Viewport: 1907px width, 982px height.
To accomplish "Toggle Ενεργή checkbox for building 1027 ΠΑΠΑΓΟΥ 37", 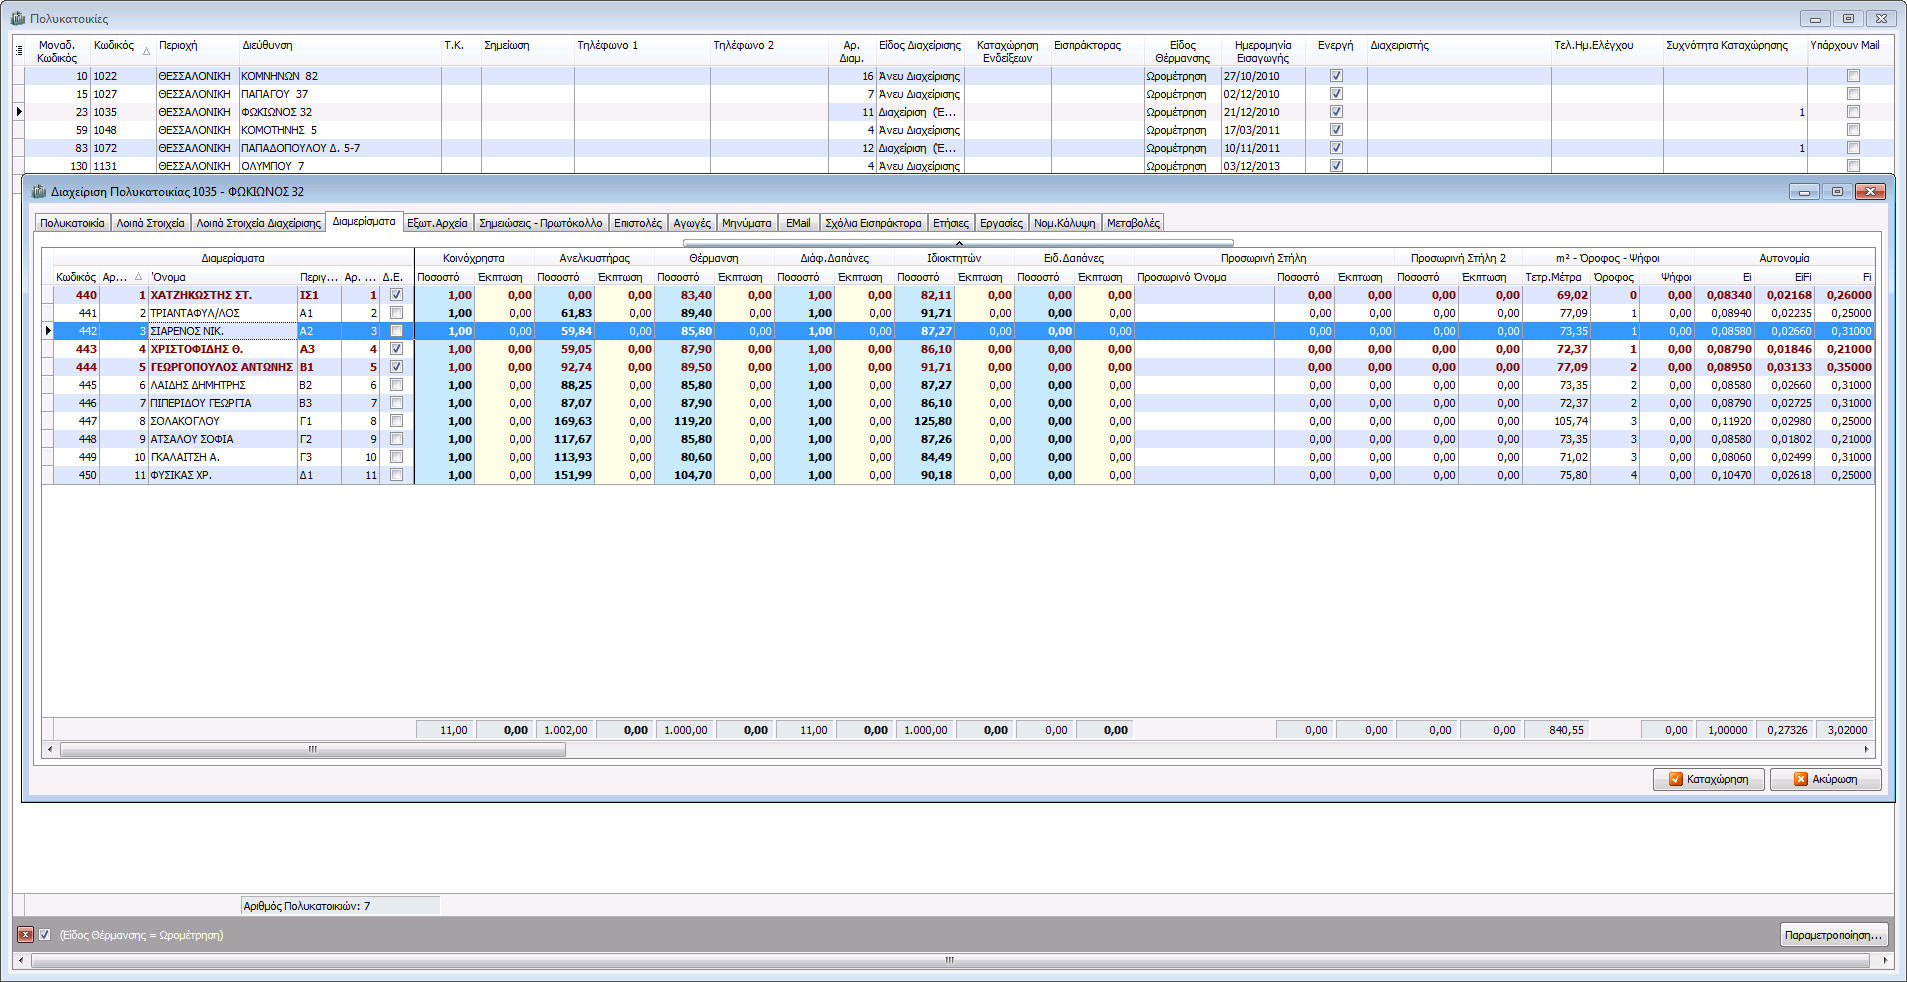I will [x=1336, y=94].
